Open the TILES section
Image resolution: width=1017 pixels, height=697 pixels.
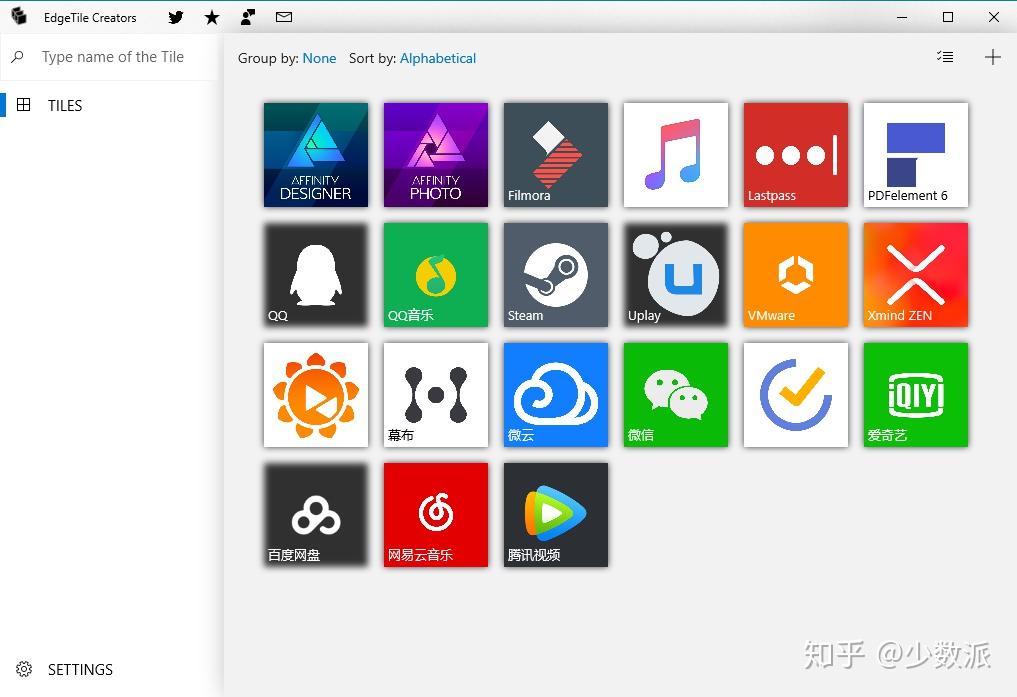tap(109, 105)
